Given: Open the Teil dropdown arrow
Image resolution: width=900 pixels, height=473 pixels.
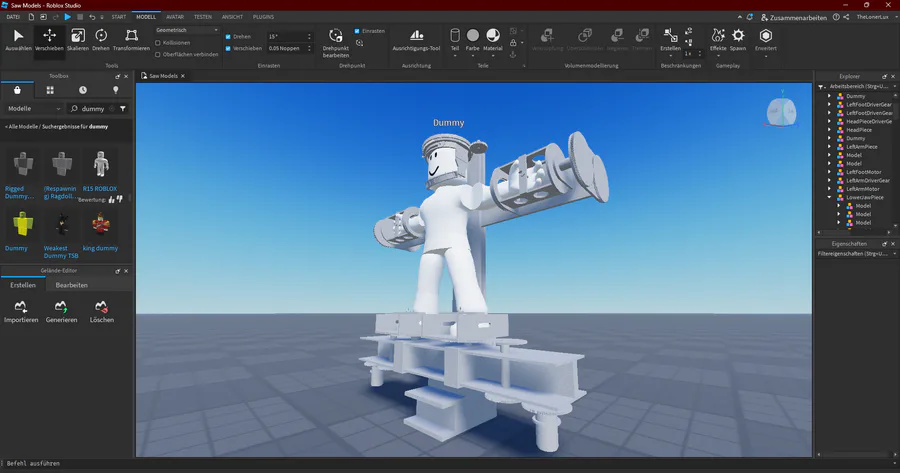Looking at the screenshot, I should [455, 56].
